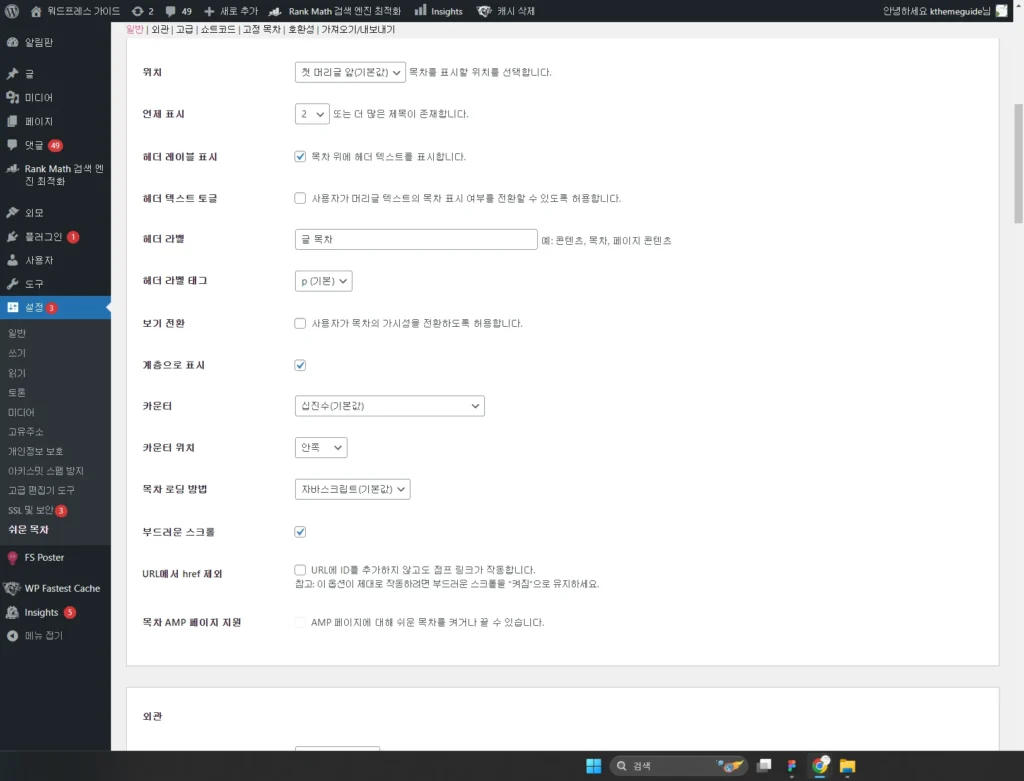The height and width of the screenshot is (781, 1024).
Task: Open 쉬운 목차 submenu item
Action: click(28, 530)
